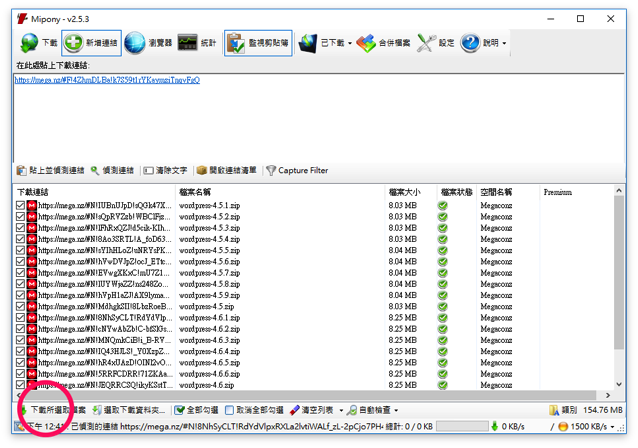Viewport: 638px width, 448px height.
Task: Expand the Help (說明) dropdown arrow
Action: 505,44
